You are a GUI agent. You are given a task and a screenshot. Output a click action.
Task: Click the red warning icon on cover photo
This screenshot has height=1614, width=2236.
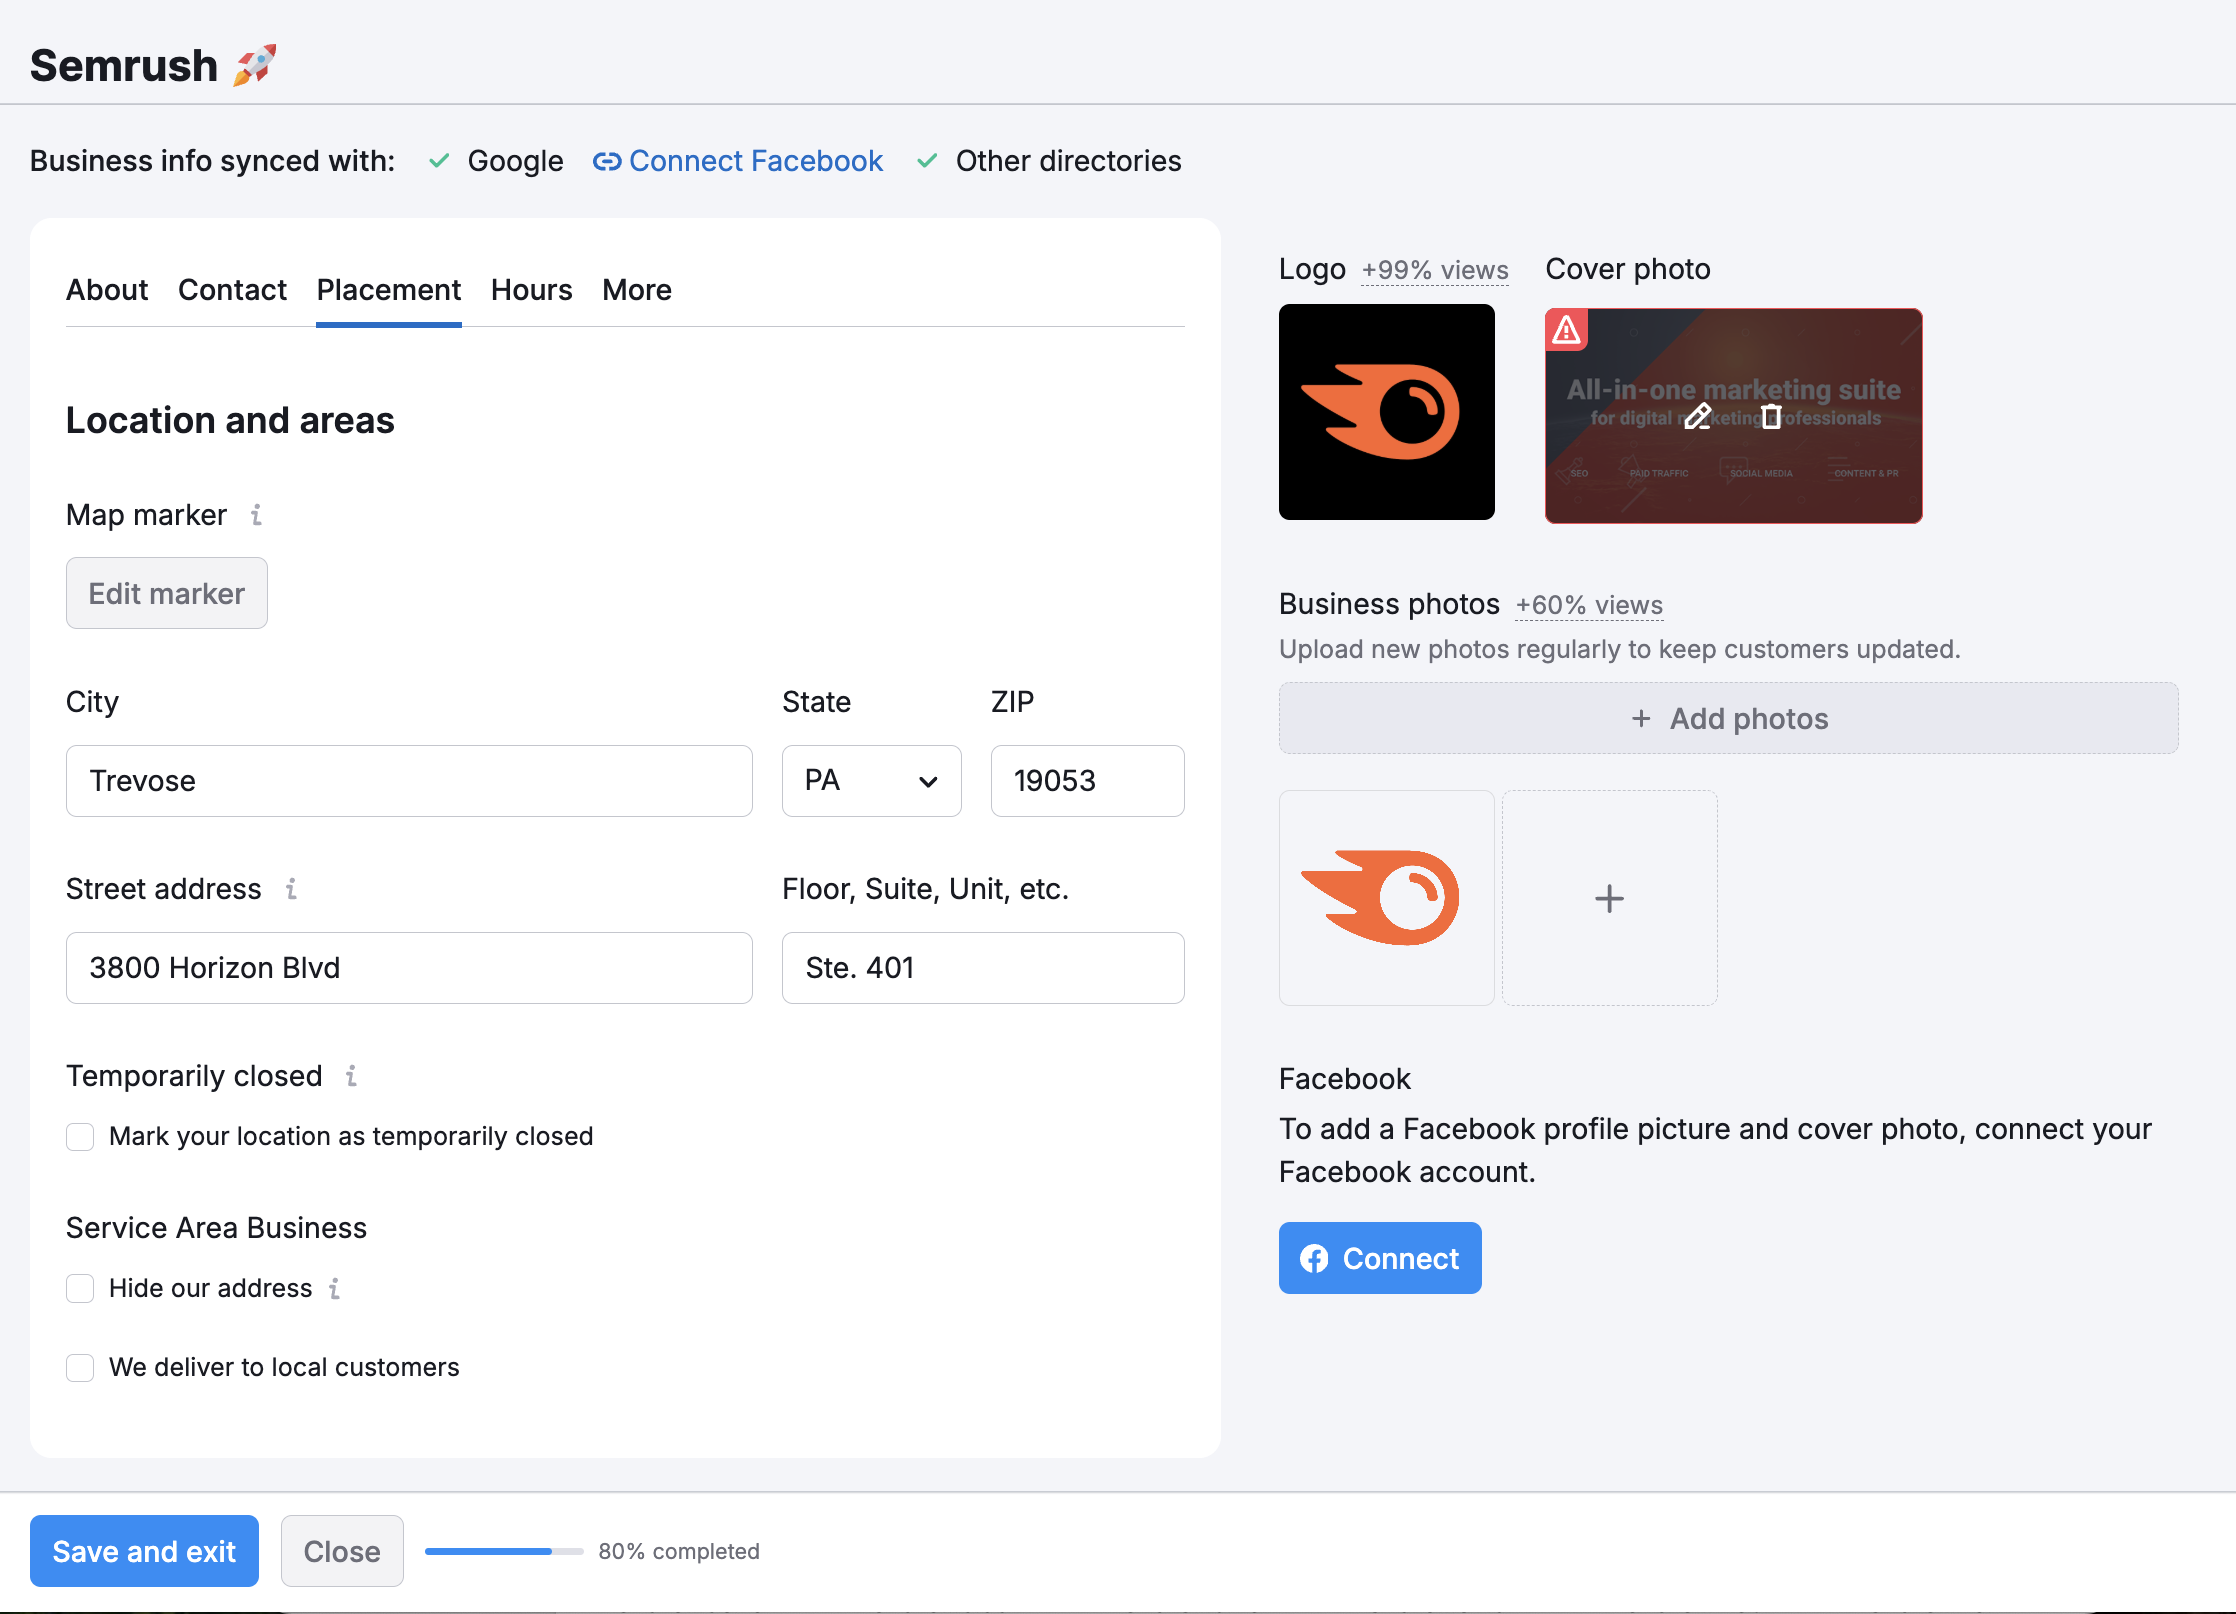pos(1566,330)
